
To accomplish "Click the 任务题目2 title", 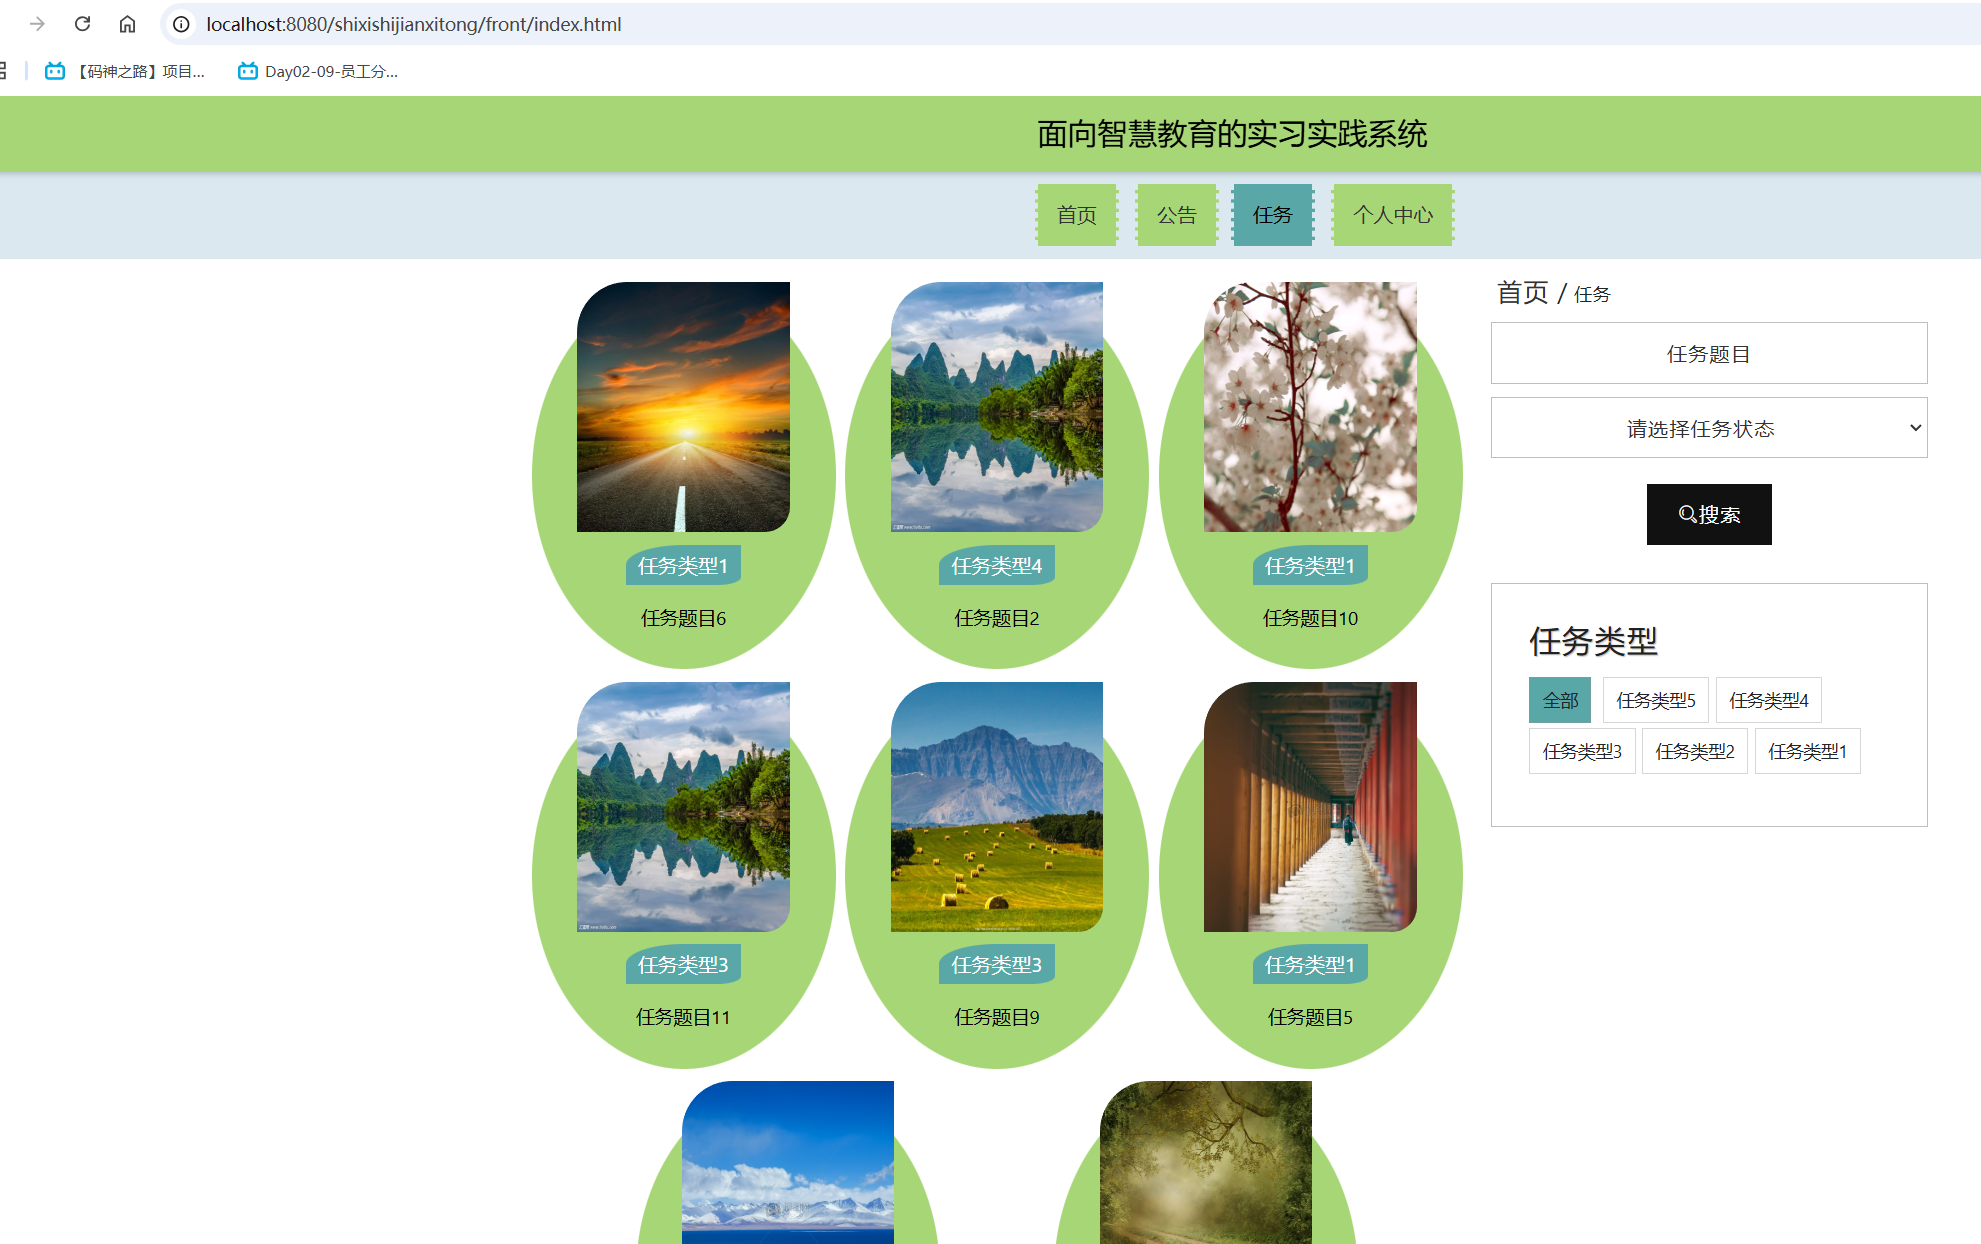I will point(997,618).
